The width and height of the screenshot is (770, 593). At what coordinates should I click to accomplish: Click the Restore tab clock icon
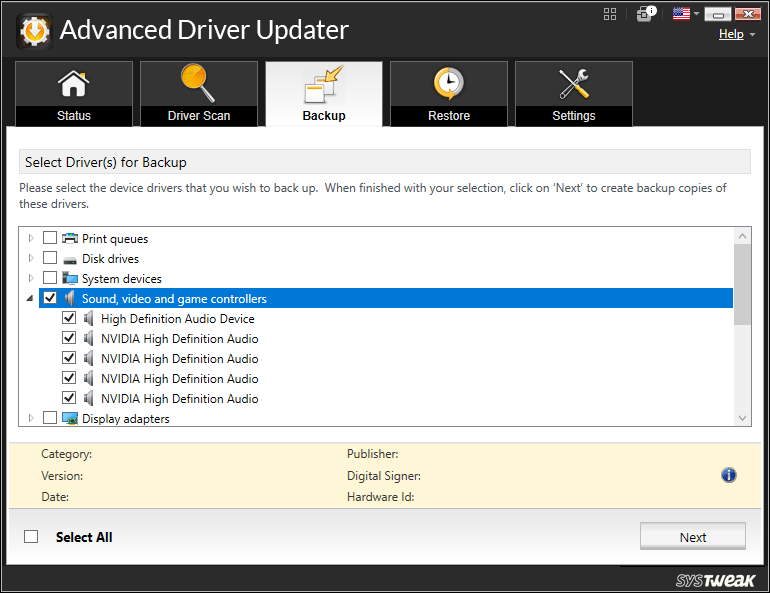click(448, 83)
